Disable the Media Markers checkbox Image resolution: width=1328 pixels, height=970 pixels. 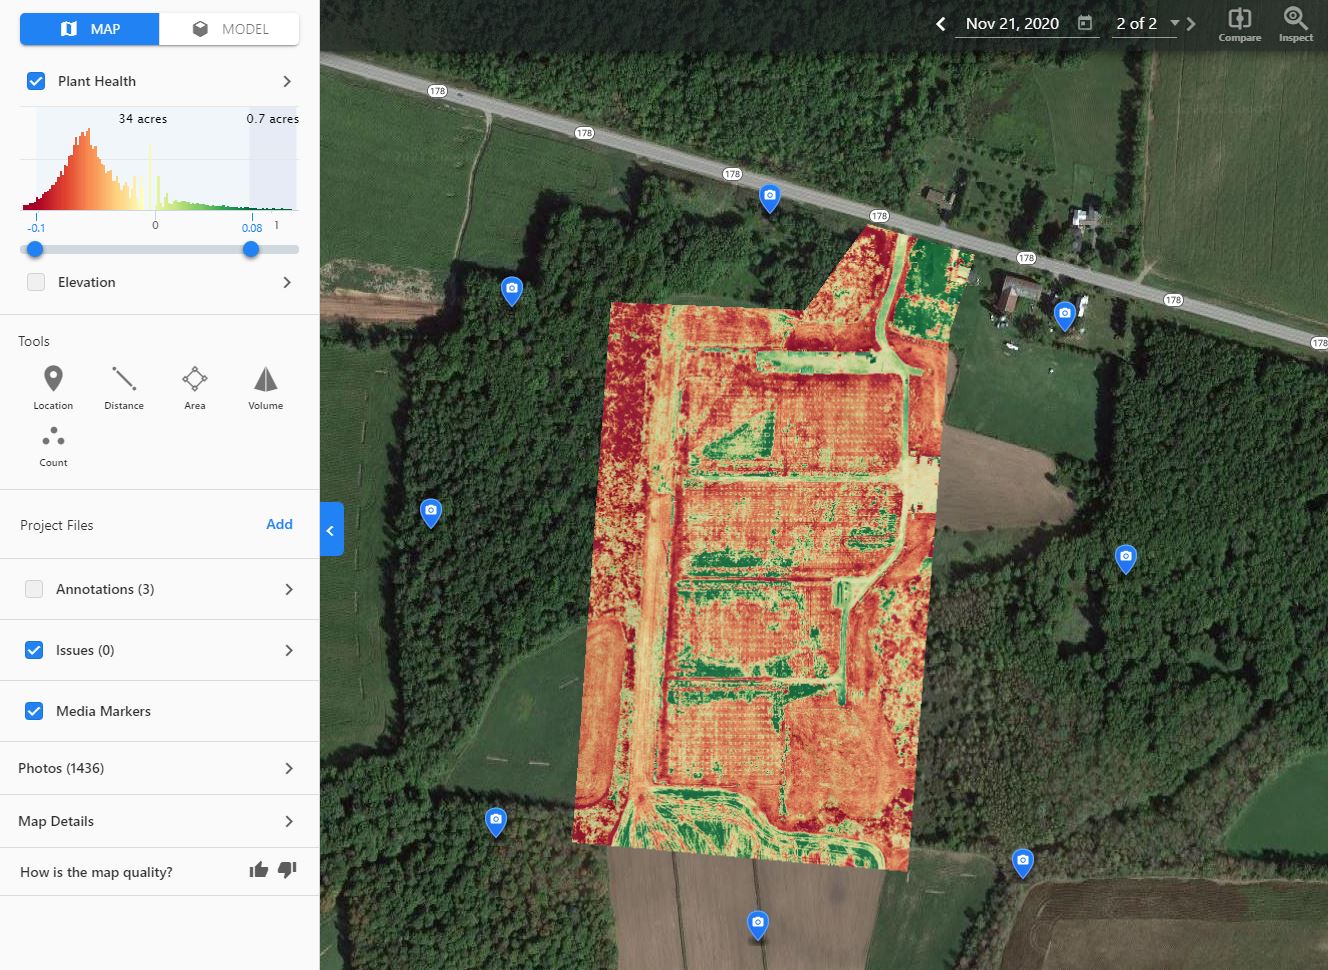click(x=34, y=711)
